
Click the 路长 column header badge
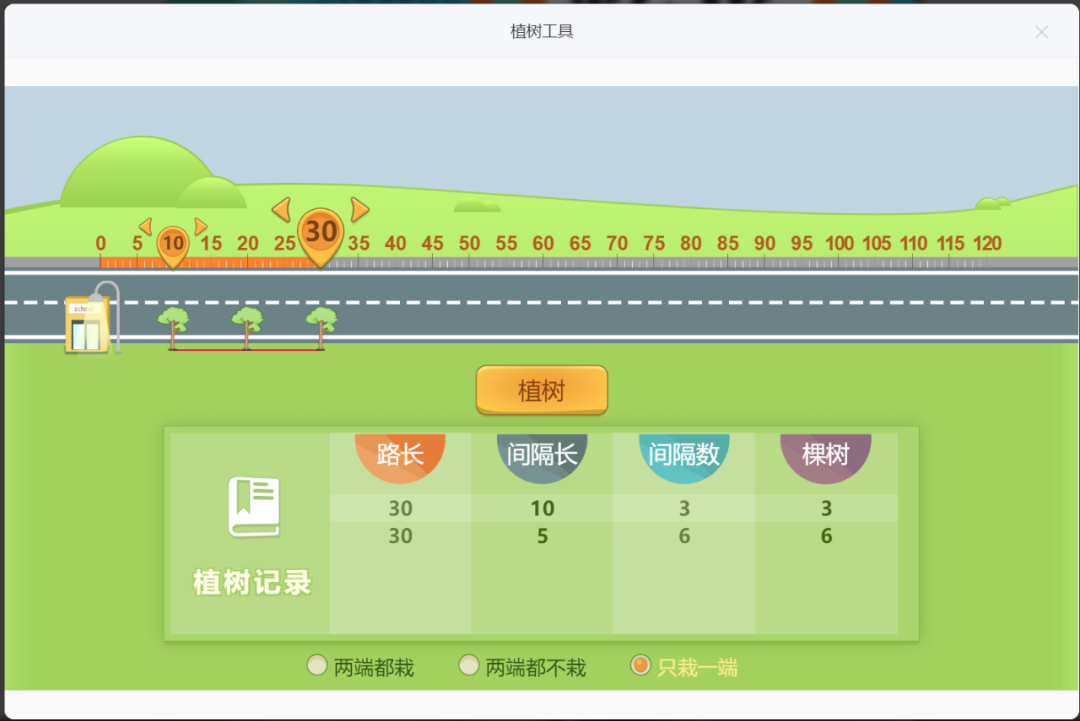point(401,455)
